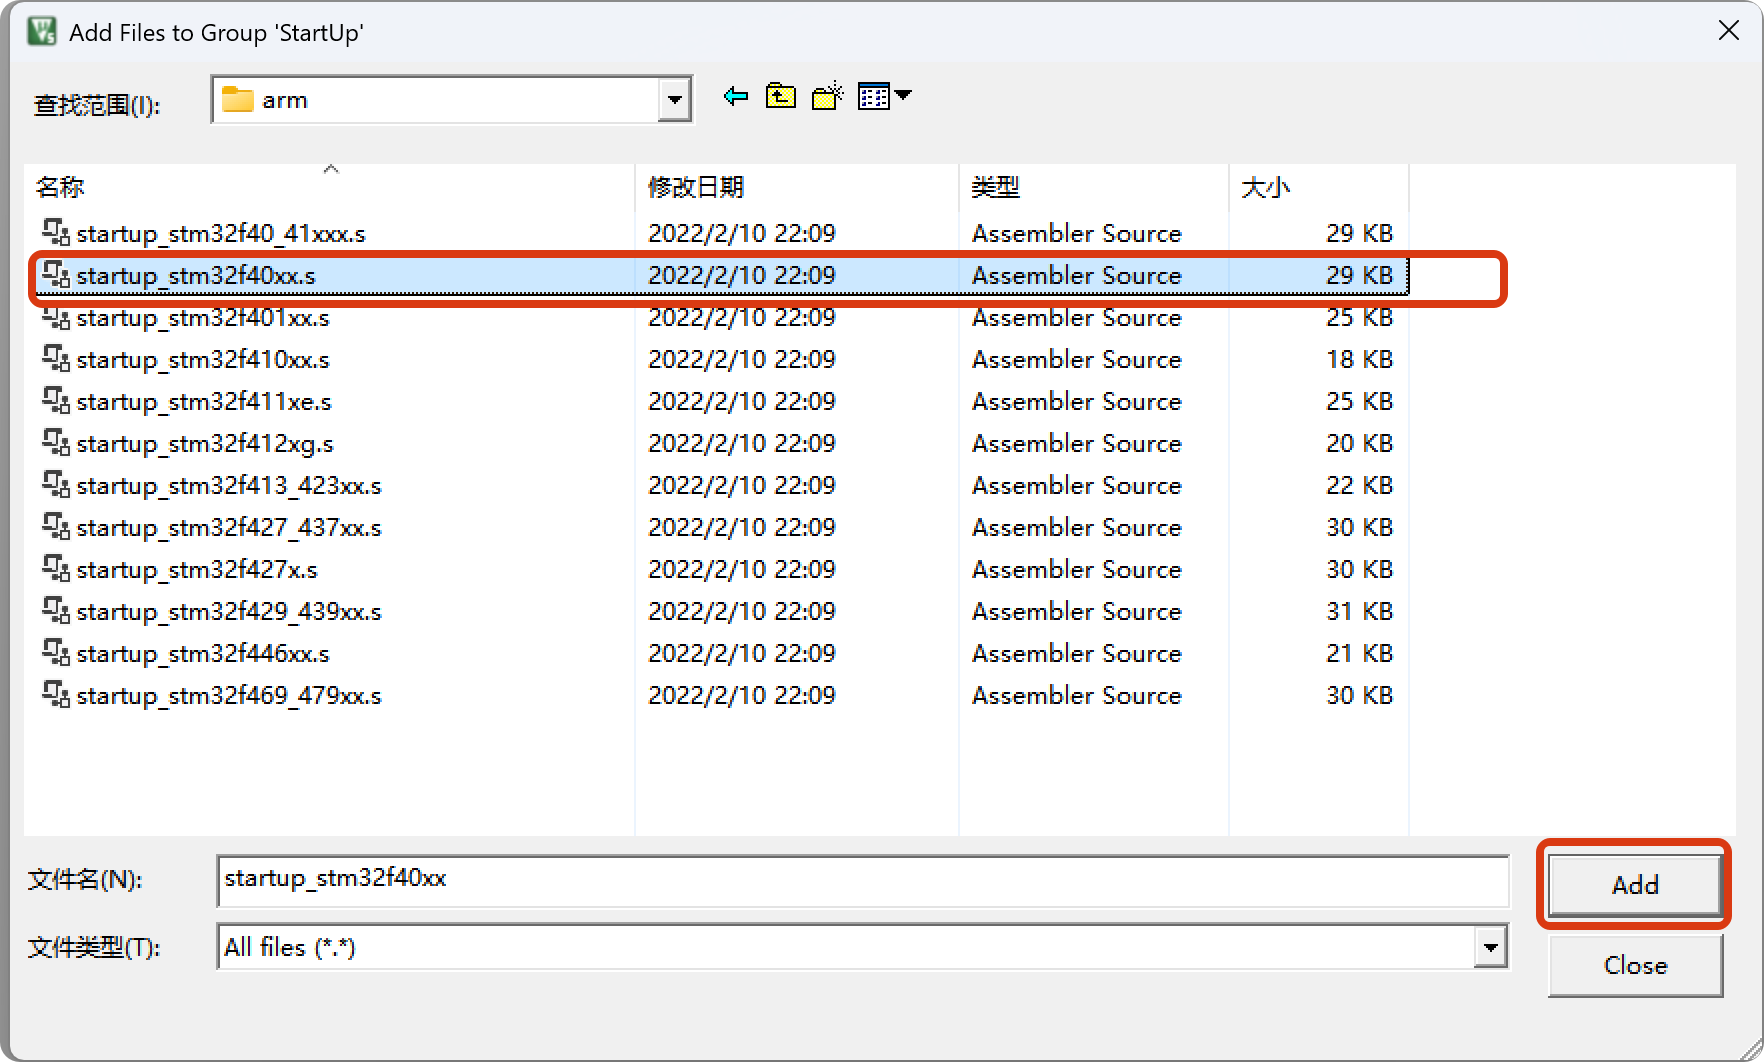Screen dimensions: 1764x1062
Task: Sort files by the 大小 column header
Action: tap(1319, 187)
